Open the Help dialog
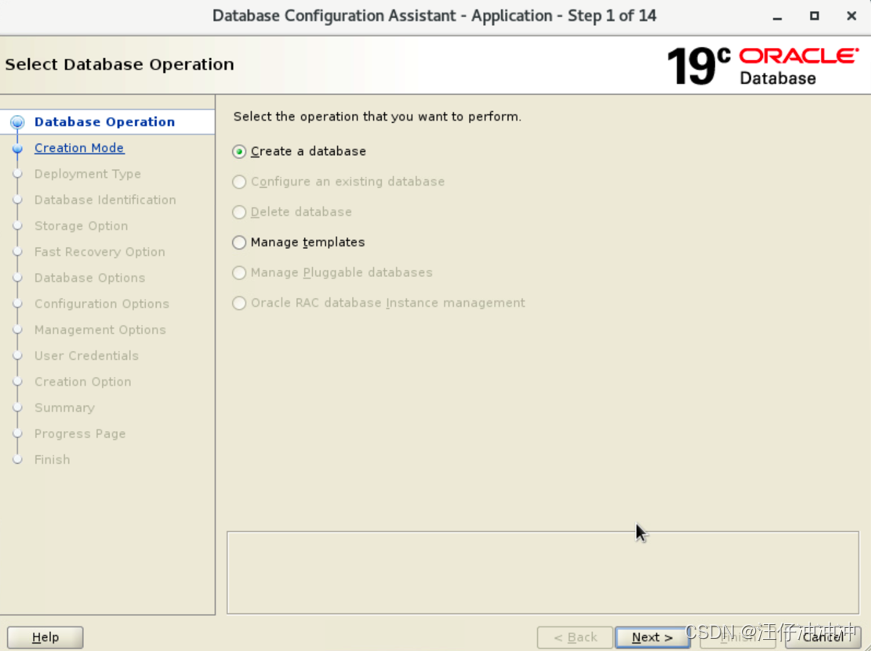This screenshot has height=651, width=871. coord(45,636)
